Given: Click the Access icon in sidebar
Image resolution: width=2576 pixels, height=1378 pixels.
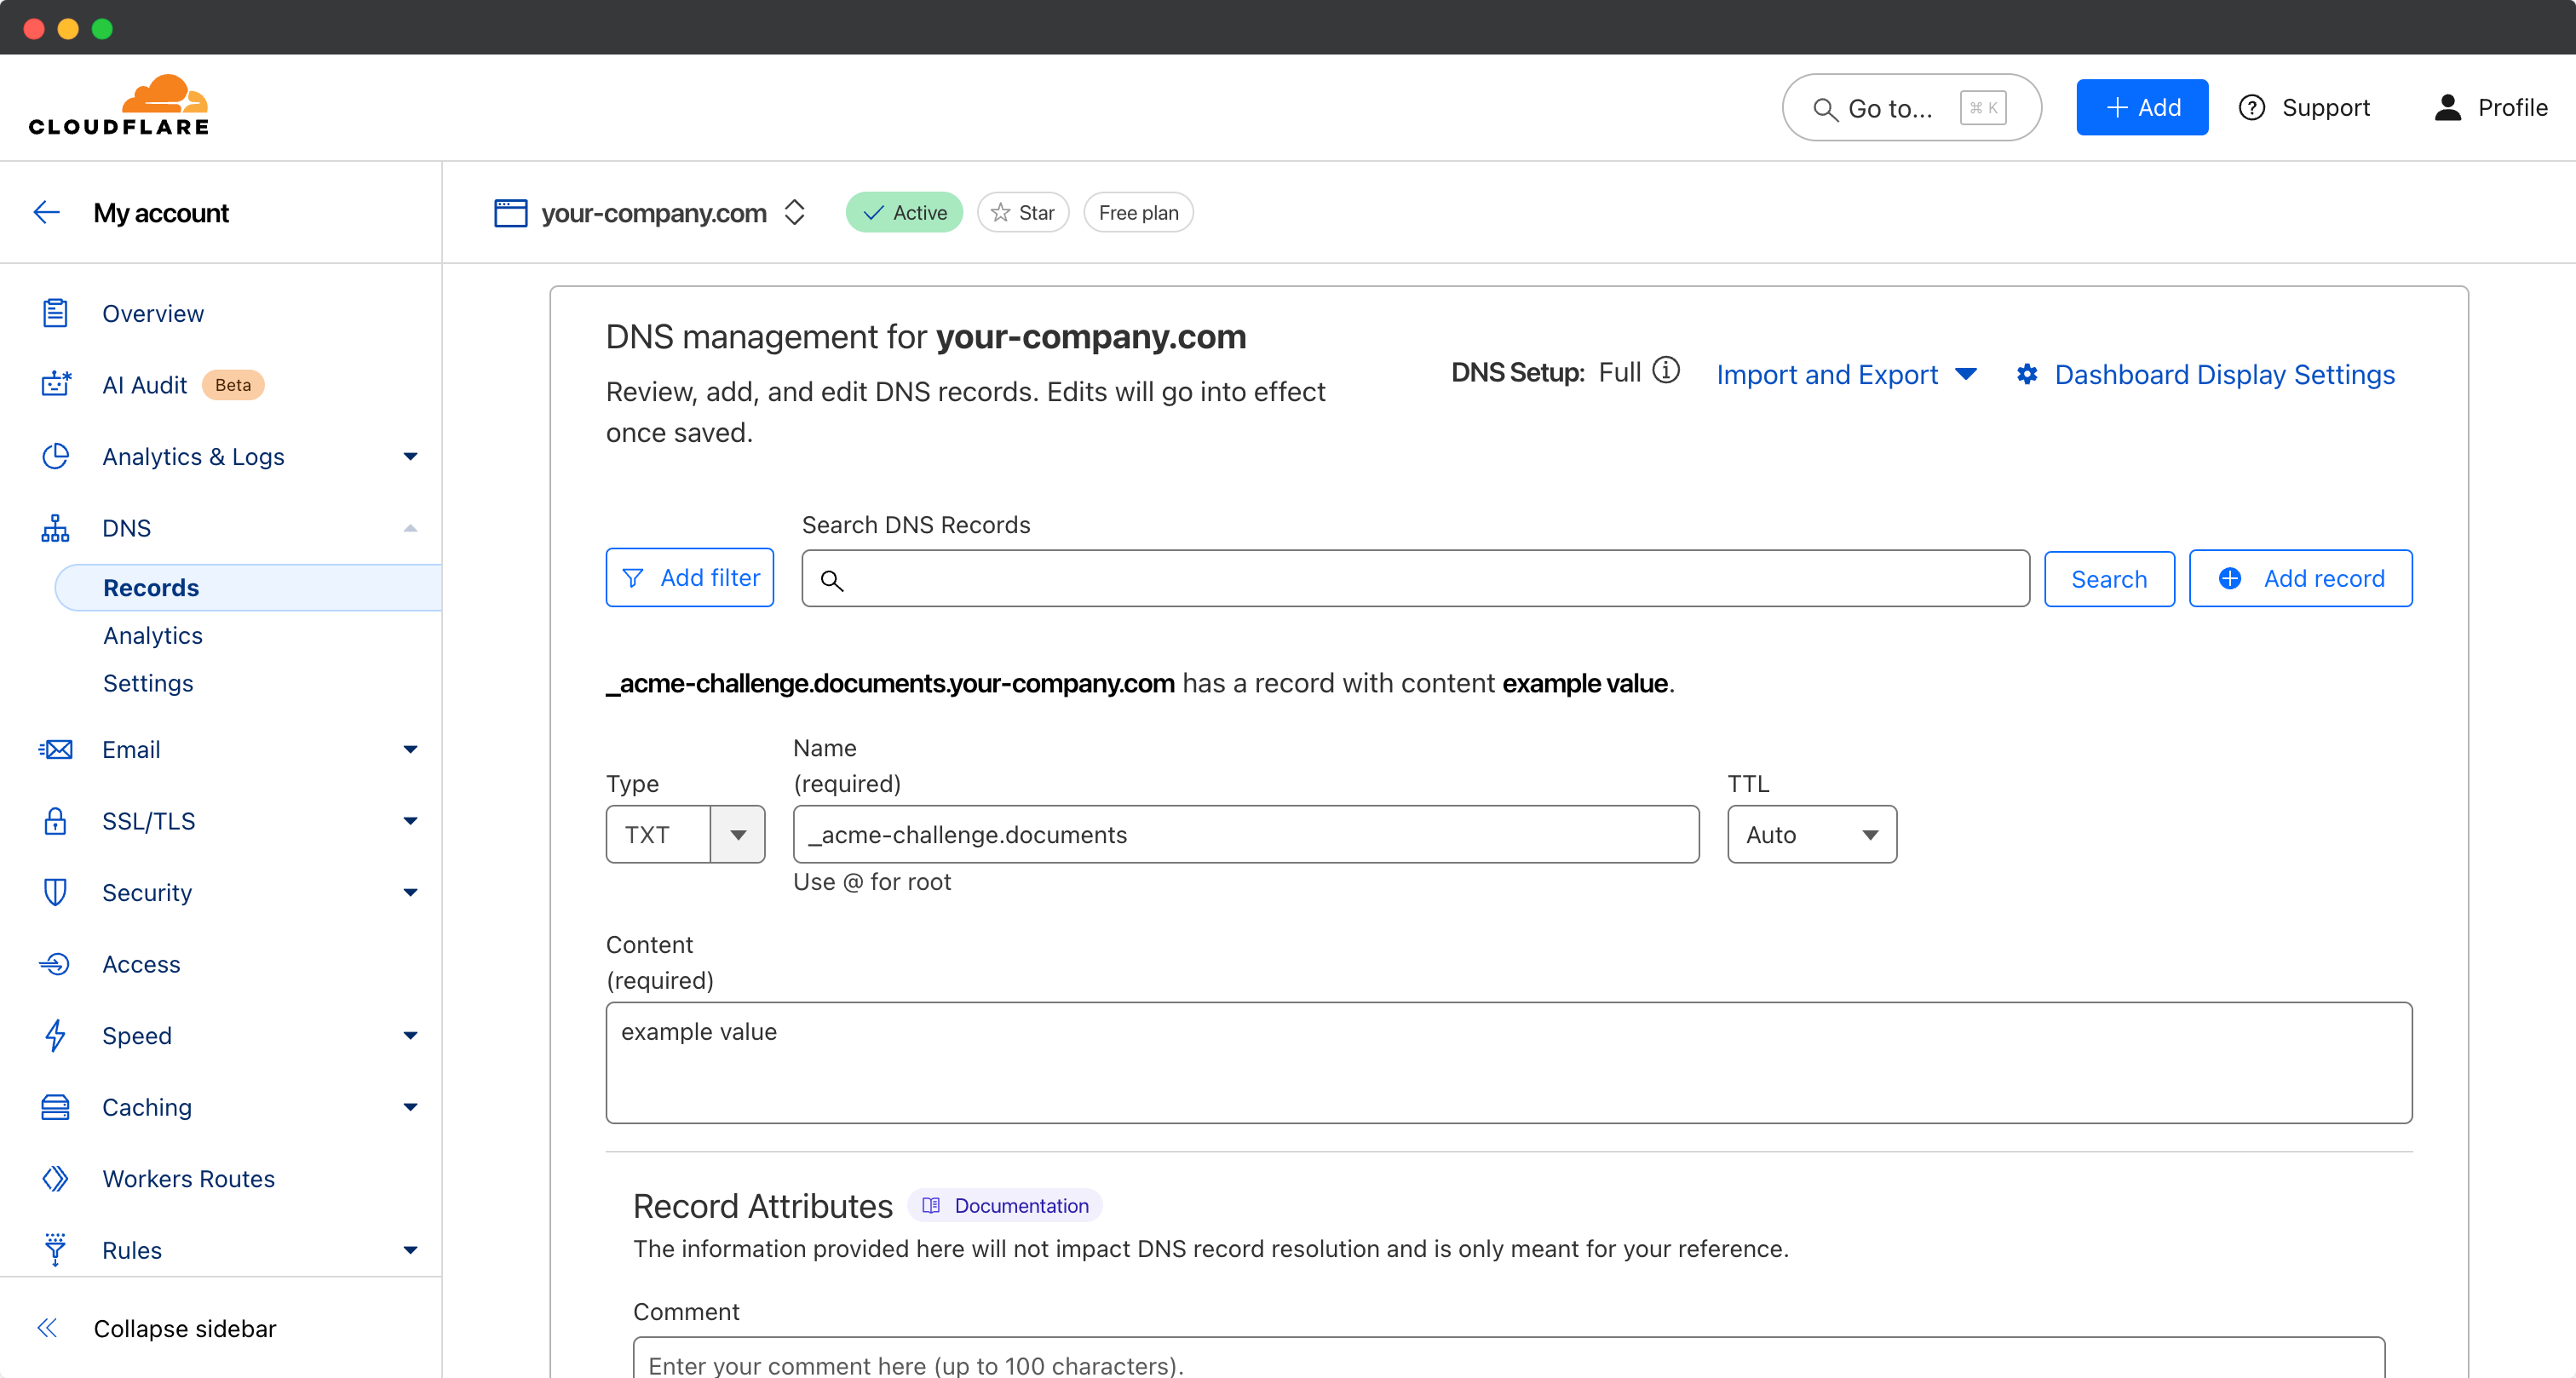Looking at the screenshot, I should pyautogui.click(x=55, y=963).
